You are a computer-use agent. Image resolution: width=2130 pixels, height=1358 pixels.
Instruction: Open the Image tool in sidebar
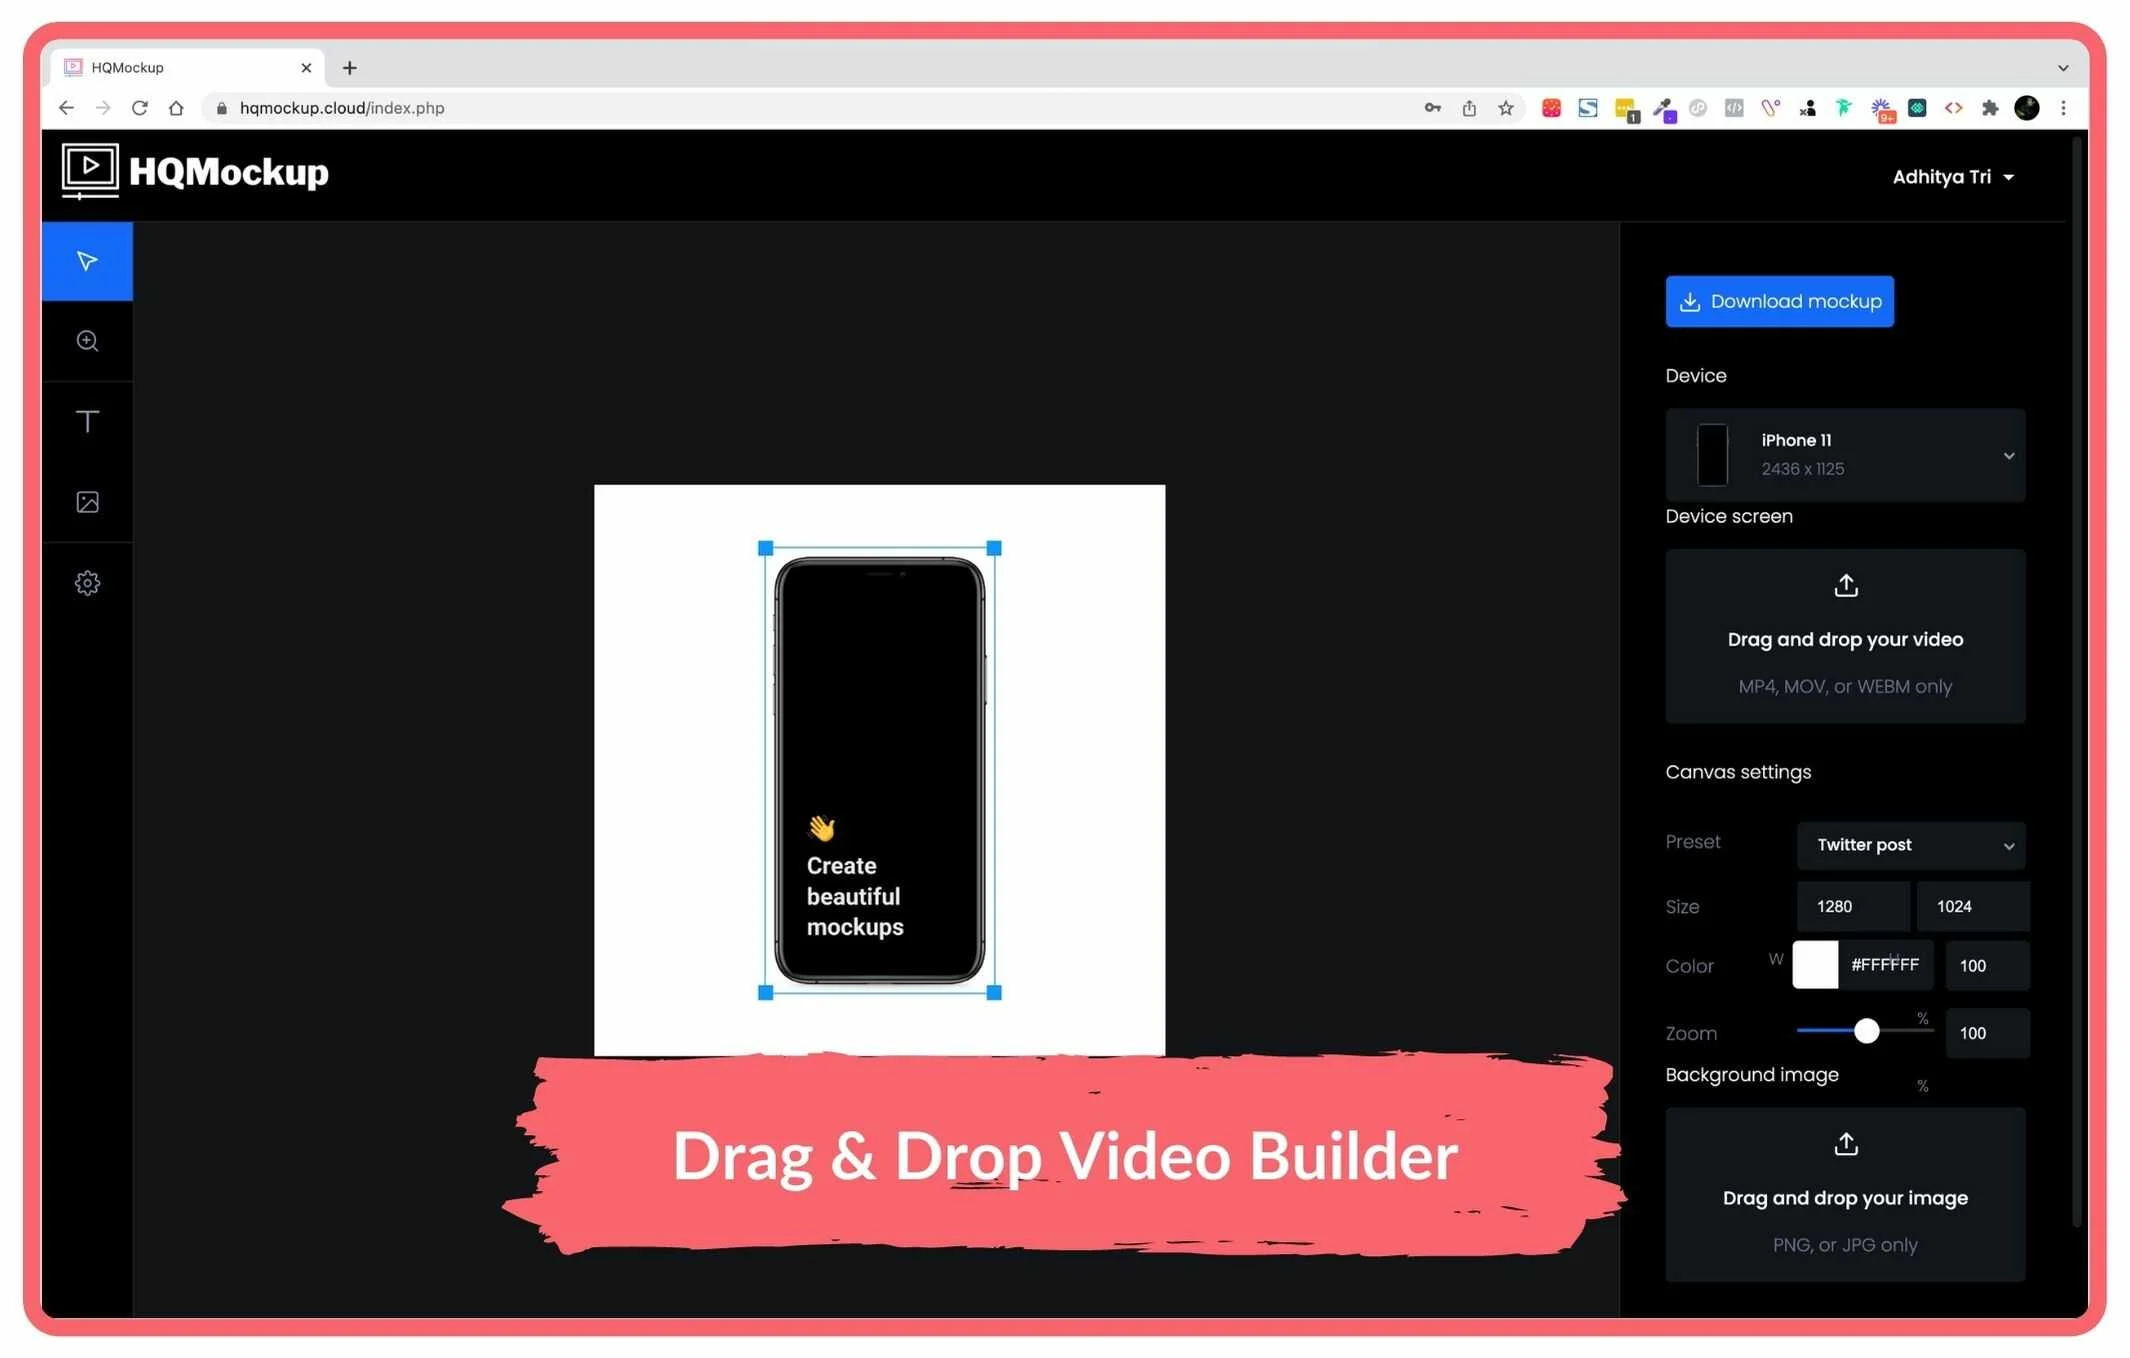click(87, 502)
